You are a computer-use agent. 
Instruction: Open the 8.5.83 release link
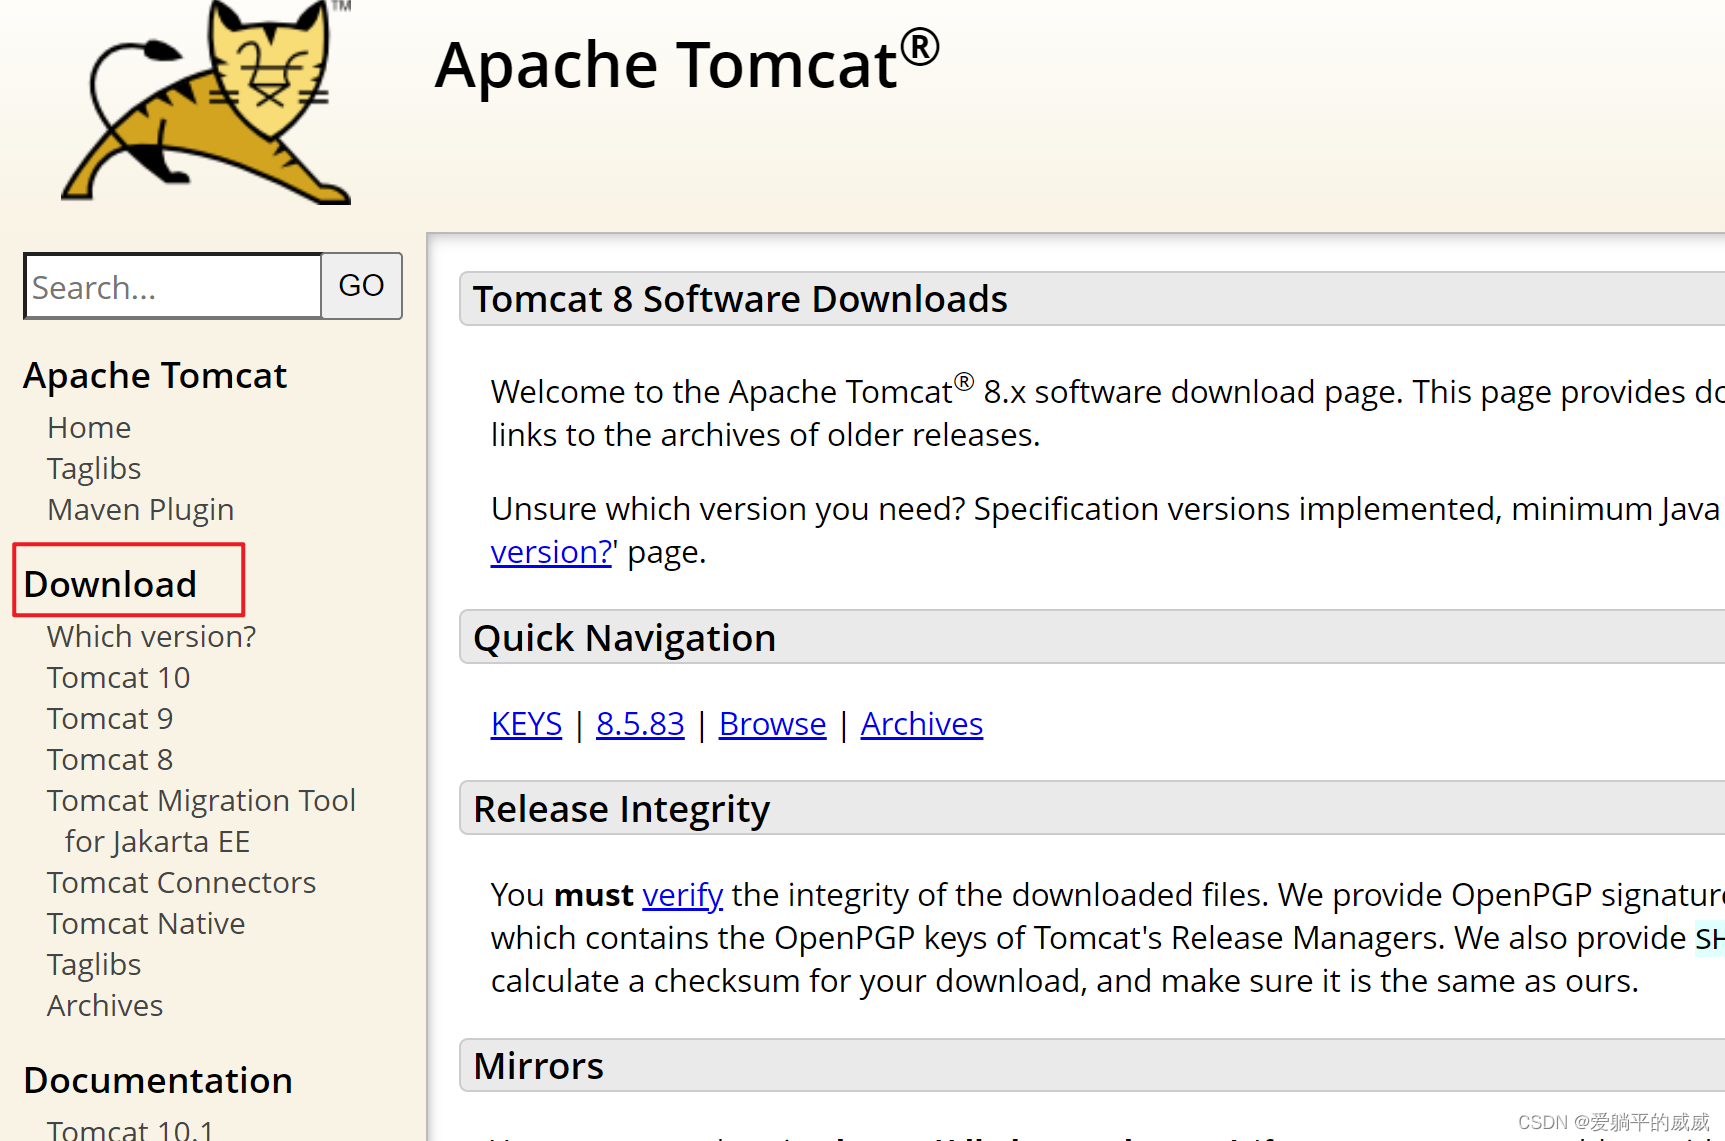(640, 723)
